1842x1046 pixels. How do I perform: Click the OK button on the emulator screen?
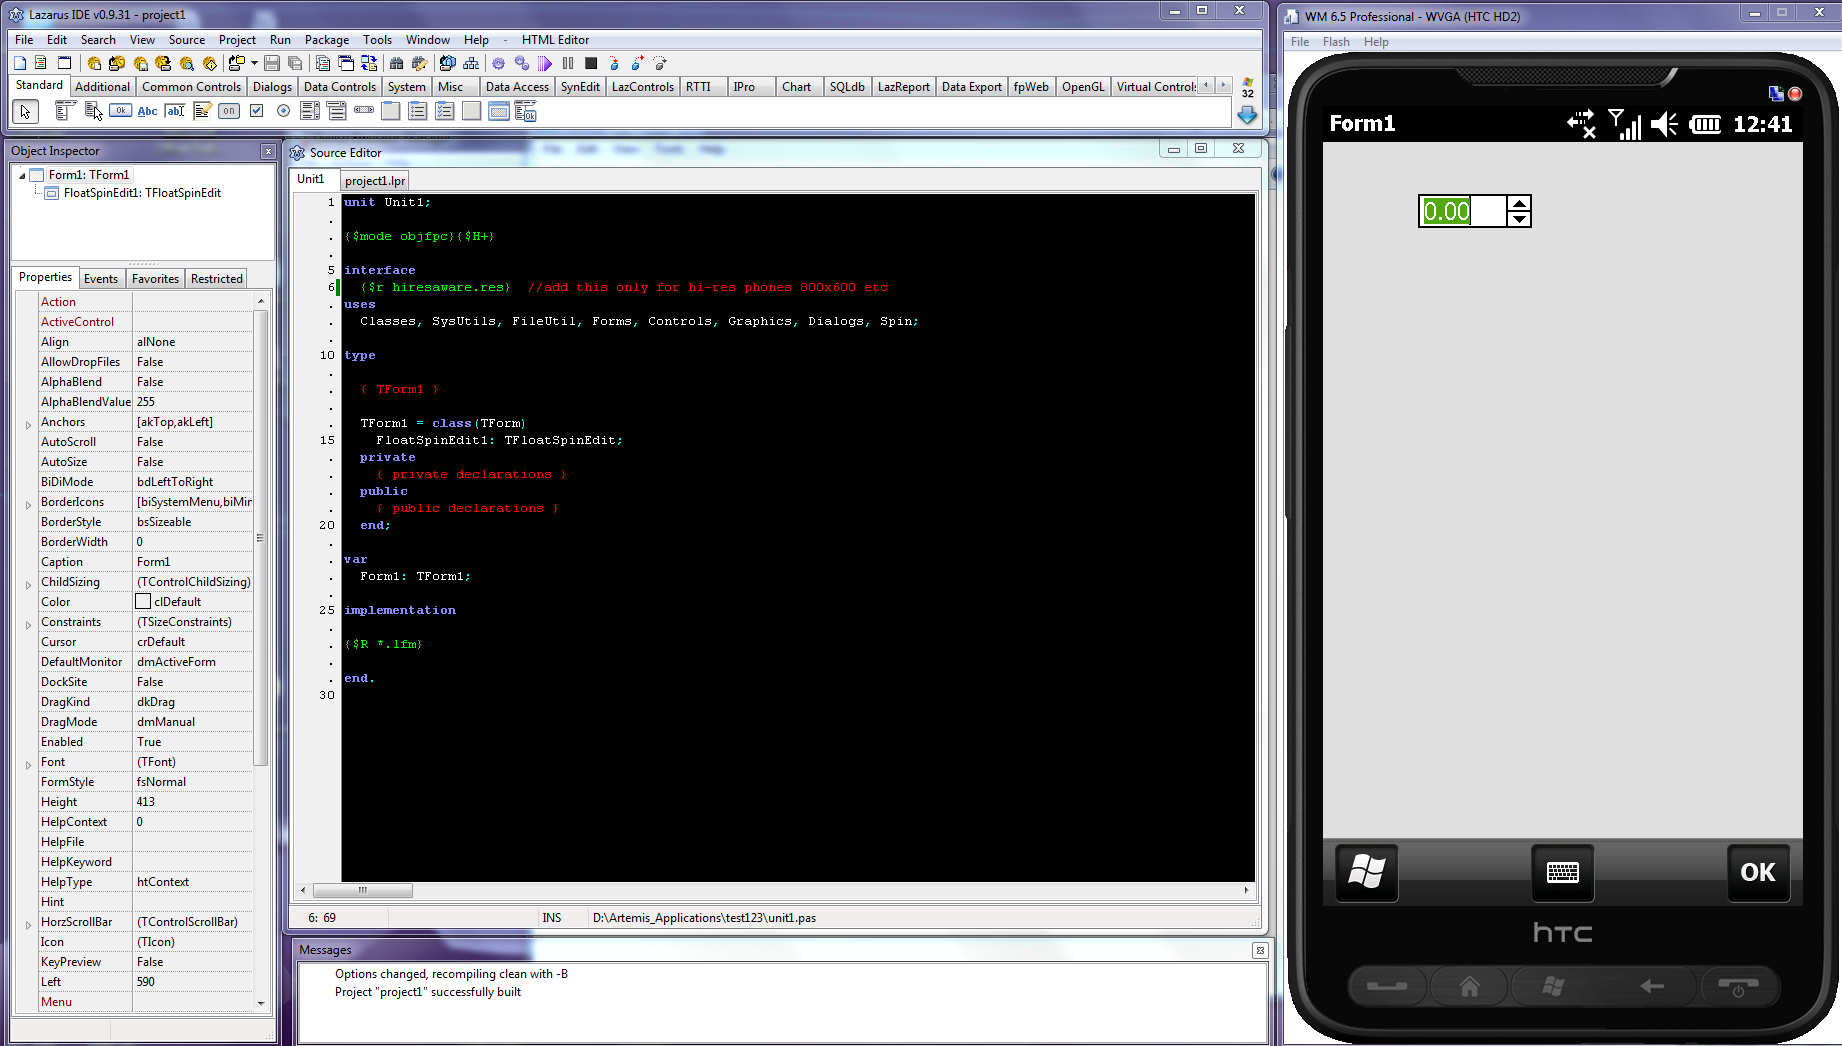click(x=1757, y=872)
